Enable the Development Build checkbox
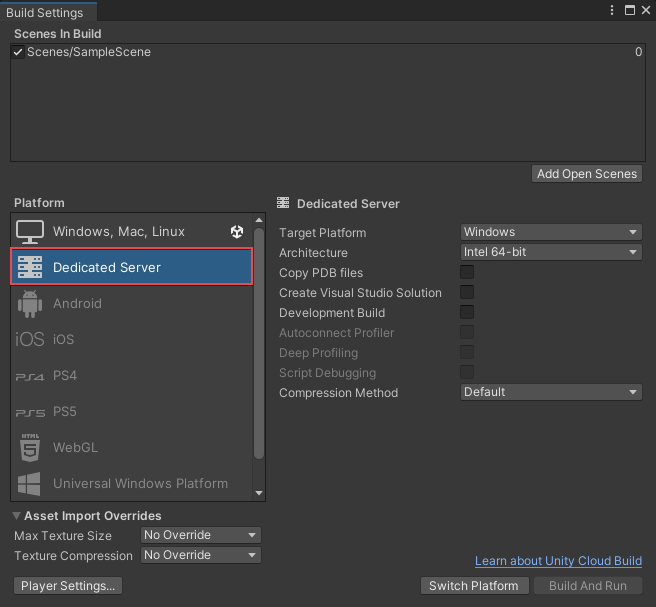Viewport: 656px width, 607px height. 467,312
